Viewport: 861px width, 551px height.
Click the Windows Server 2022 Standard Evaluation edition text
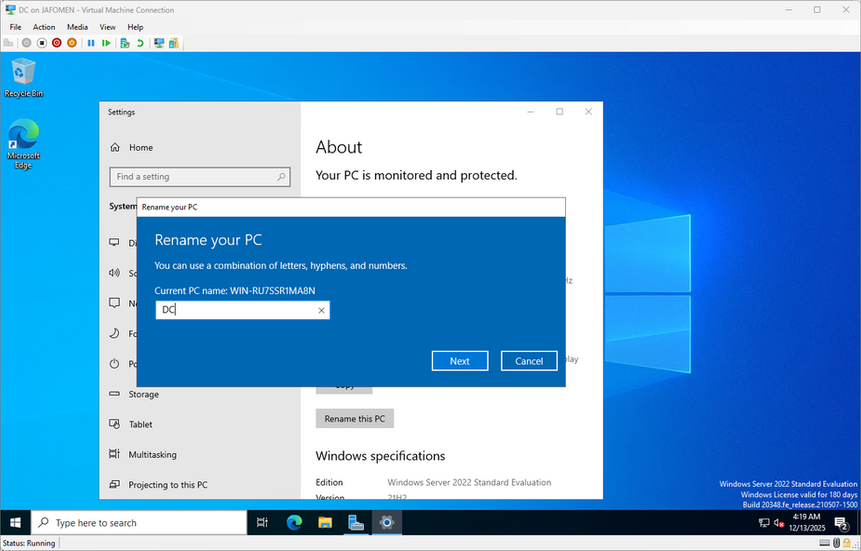pyautogui.click(x=469, y=482)
